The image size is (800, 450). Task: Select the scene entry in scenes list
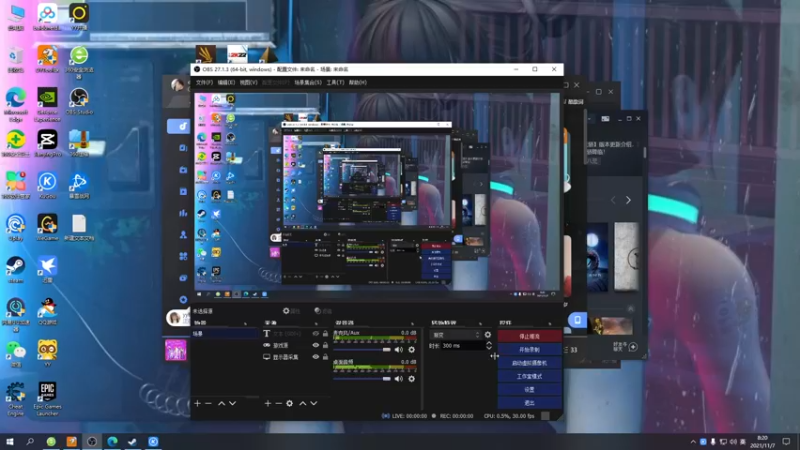[x=225, y=334]
